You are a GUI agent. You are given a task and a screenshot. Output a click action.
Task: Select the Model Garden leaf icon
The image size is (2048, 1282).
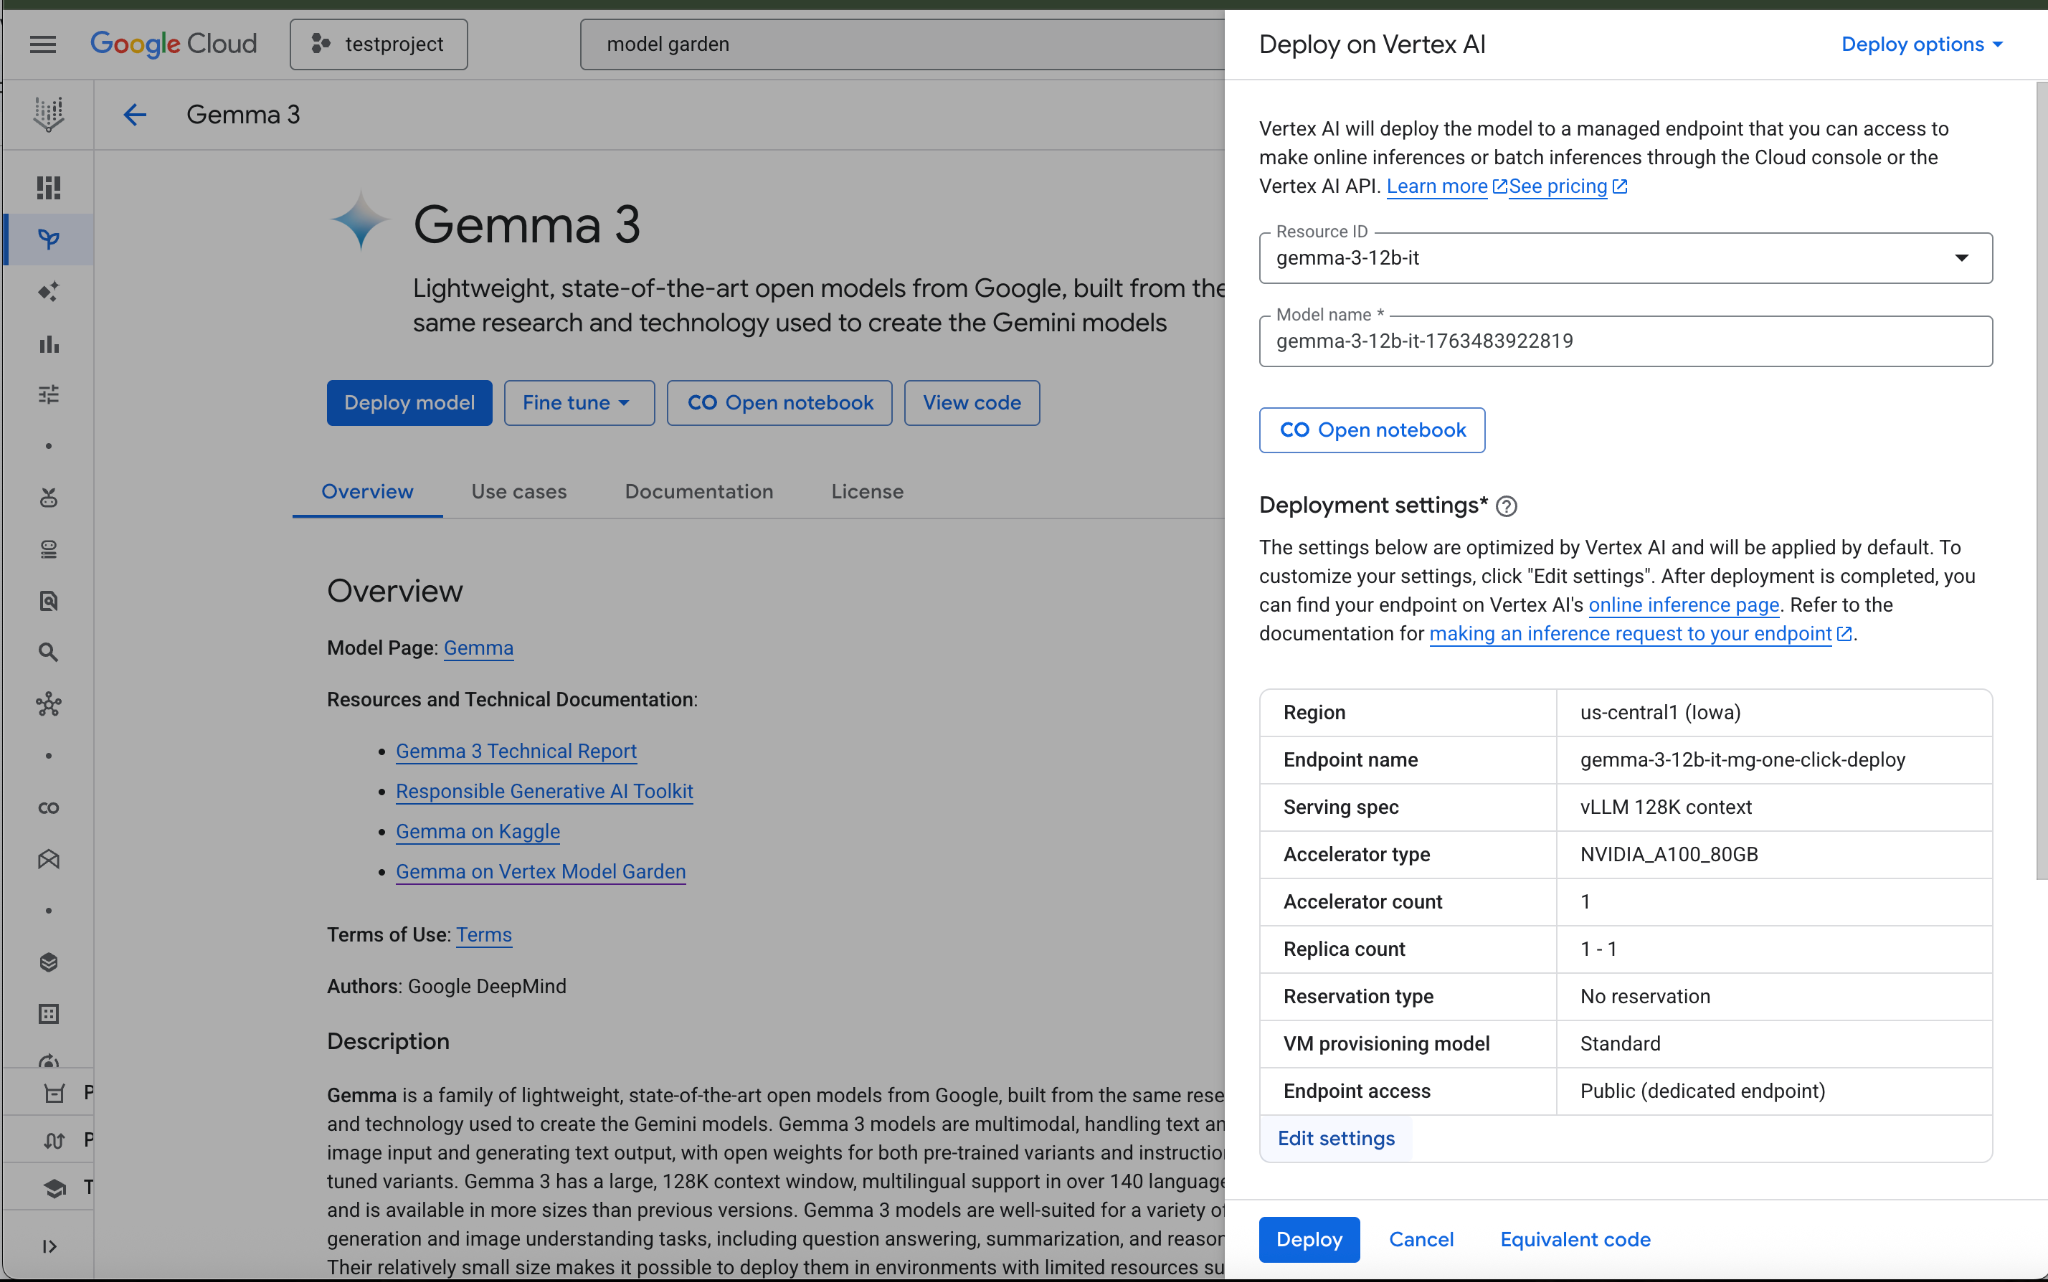pos(48,239)
